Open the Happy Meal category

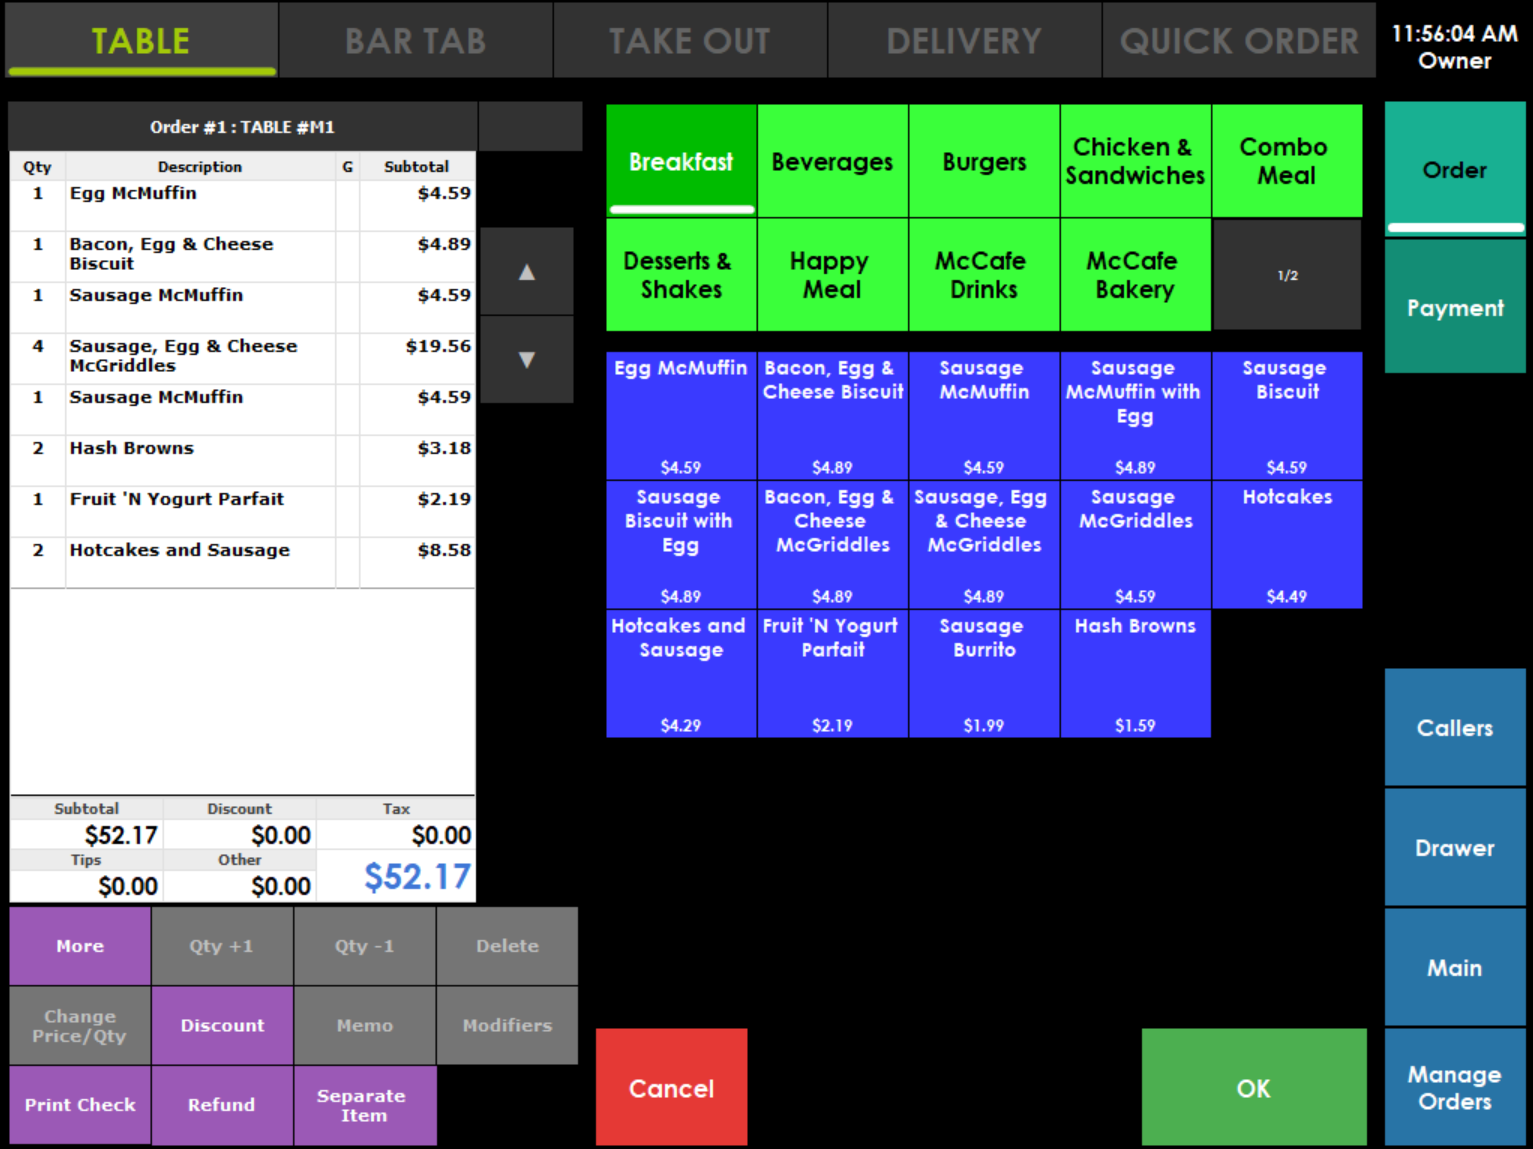click(x=832, y=275)
